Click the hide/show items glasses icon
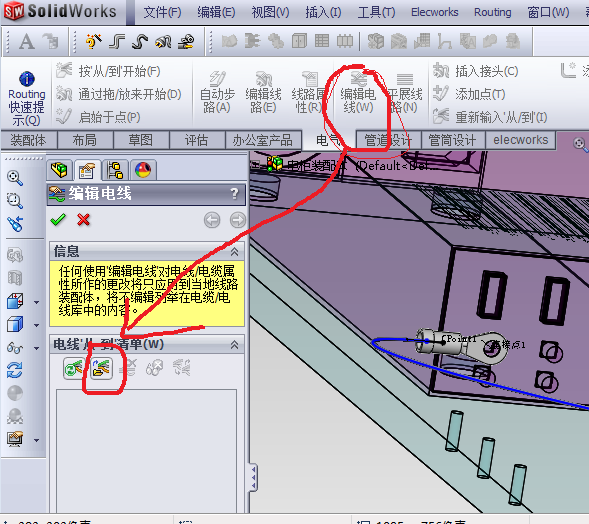The height and width of the screenshot is (524, 589). point(15,348)
